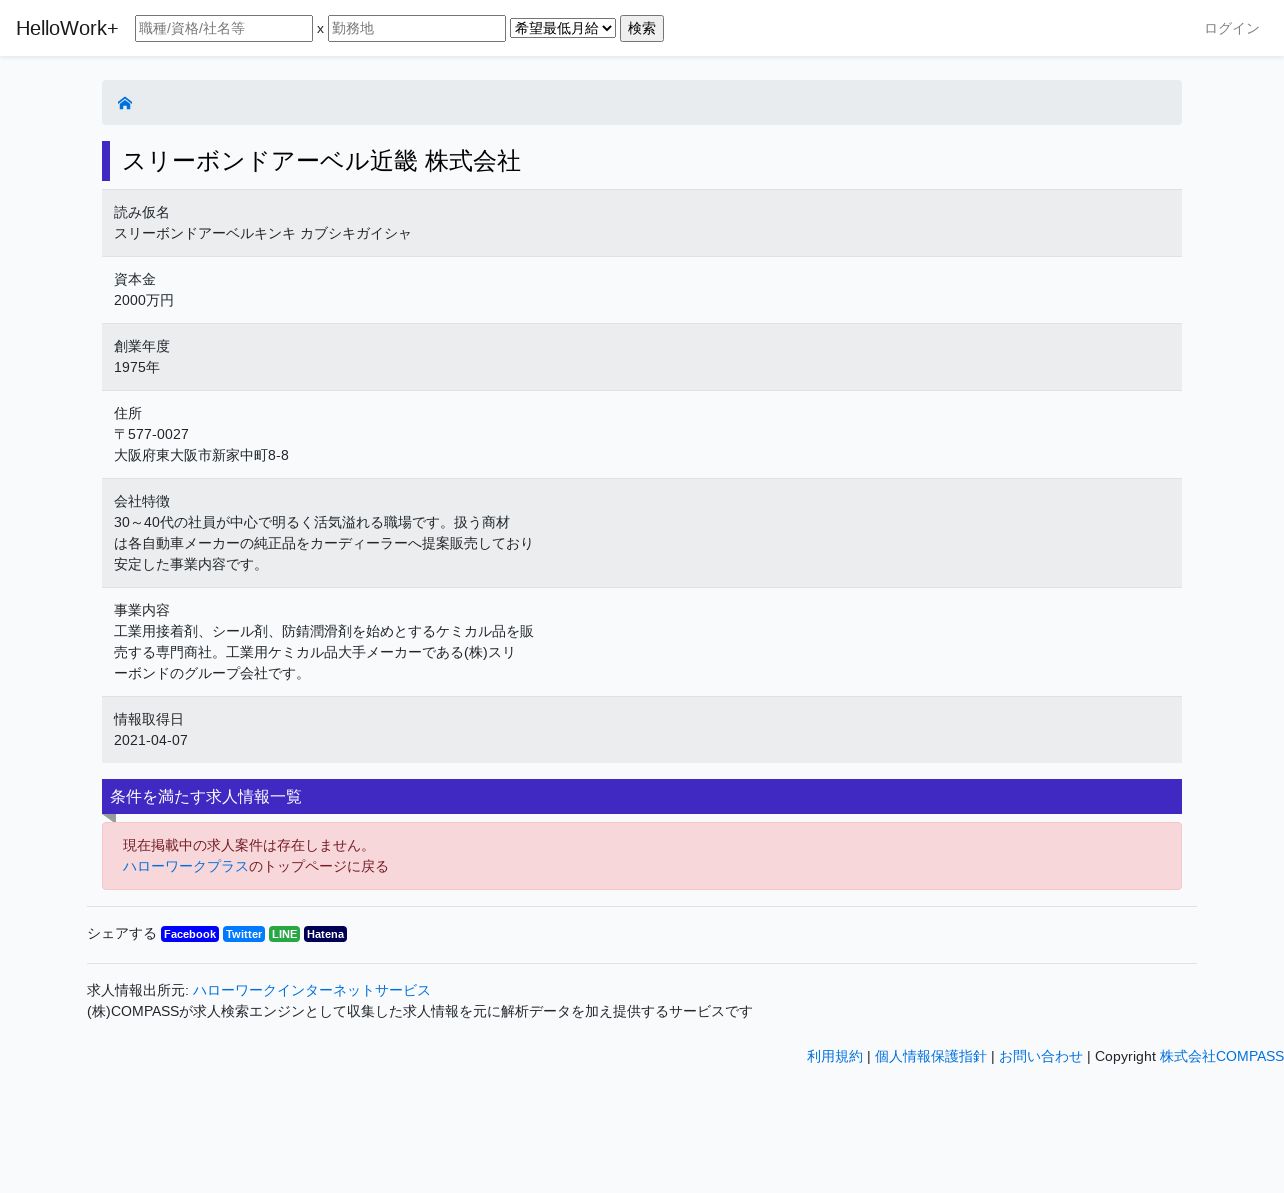
Task: Open the 利用規約 terms link
Action: [835, 1056]
